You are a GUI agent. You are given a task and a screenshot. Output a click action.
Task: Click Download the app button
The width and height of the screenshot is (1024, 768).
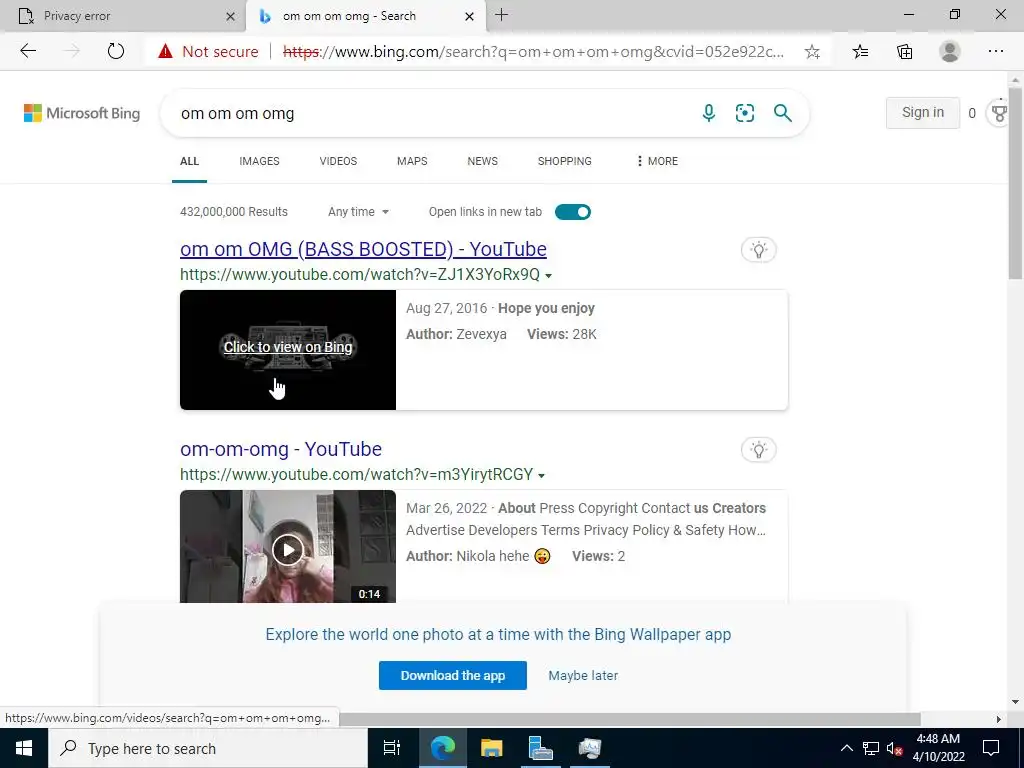tap(453, 675)
